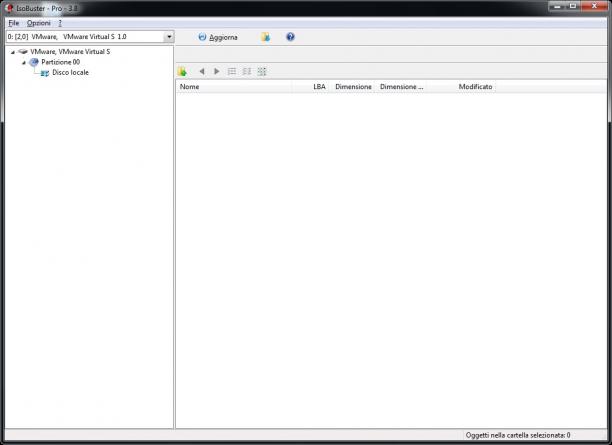Image resolution: width=612 pixels, height=445 pixels.
Task: Go back with the left arrow icon
Action: point(202,71)
